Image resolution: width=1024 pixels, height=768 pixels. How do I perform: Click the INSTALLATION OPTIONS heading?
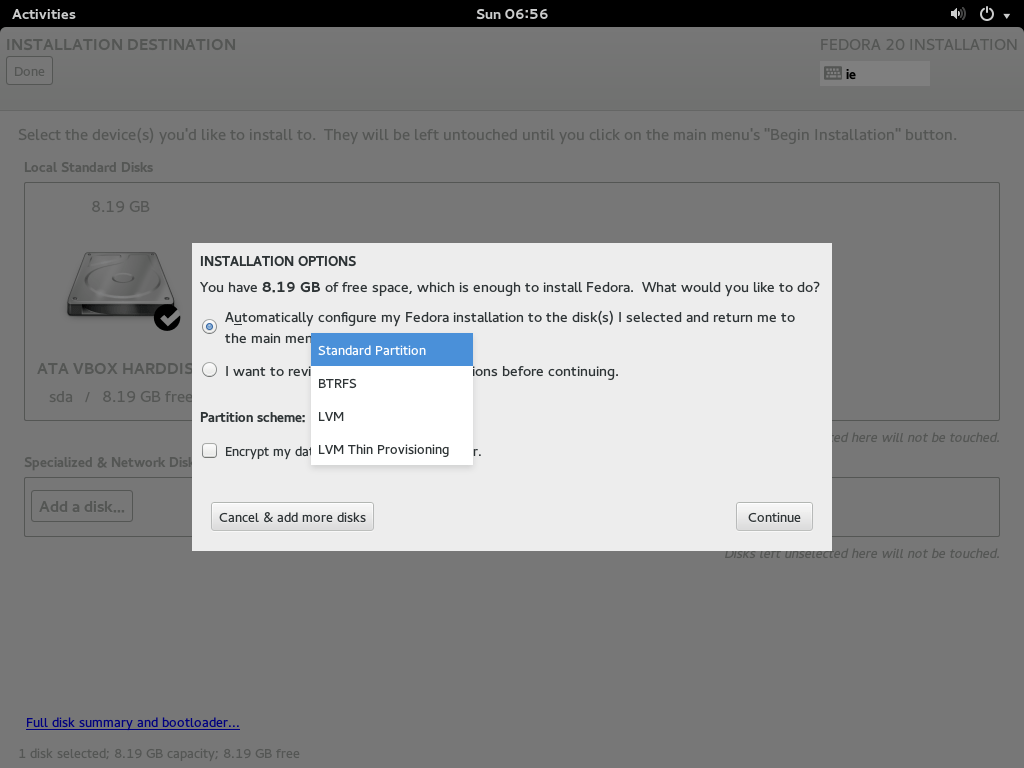coord(278,261)
